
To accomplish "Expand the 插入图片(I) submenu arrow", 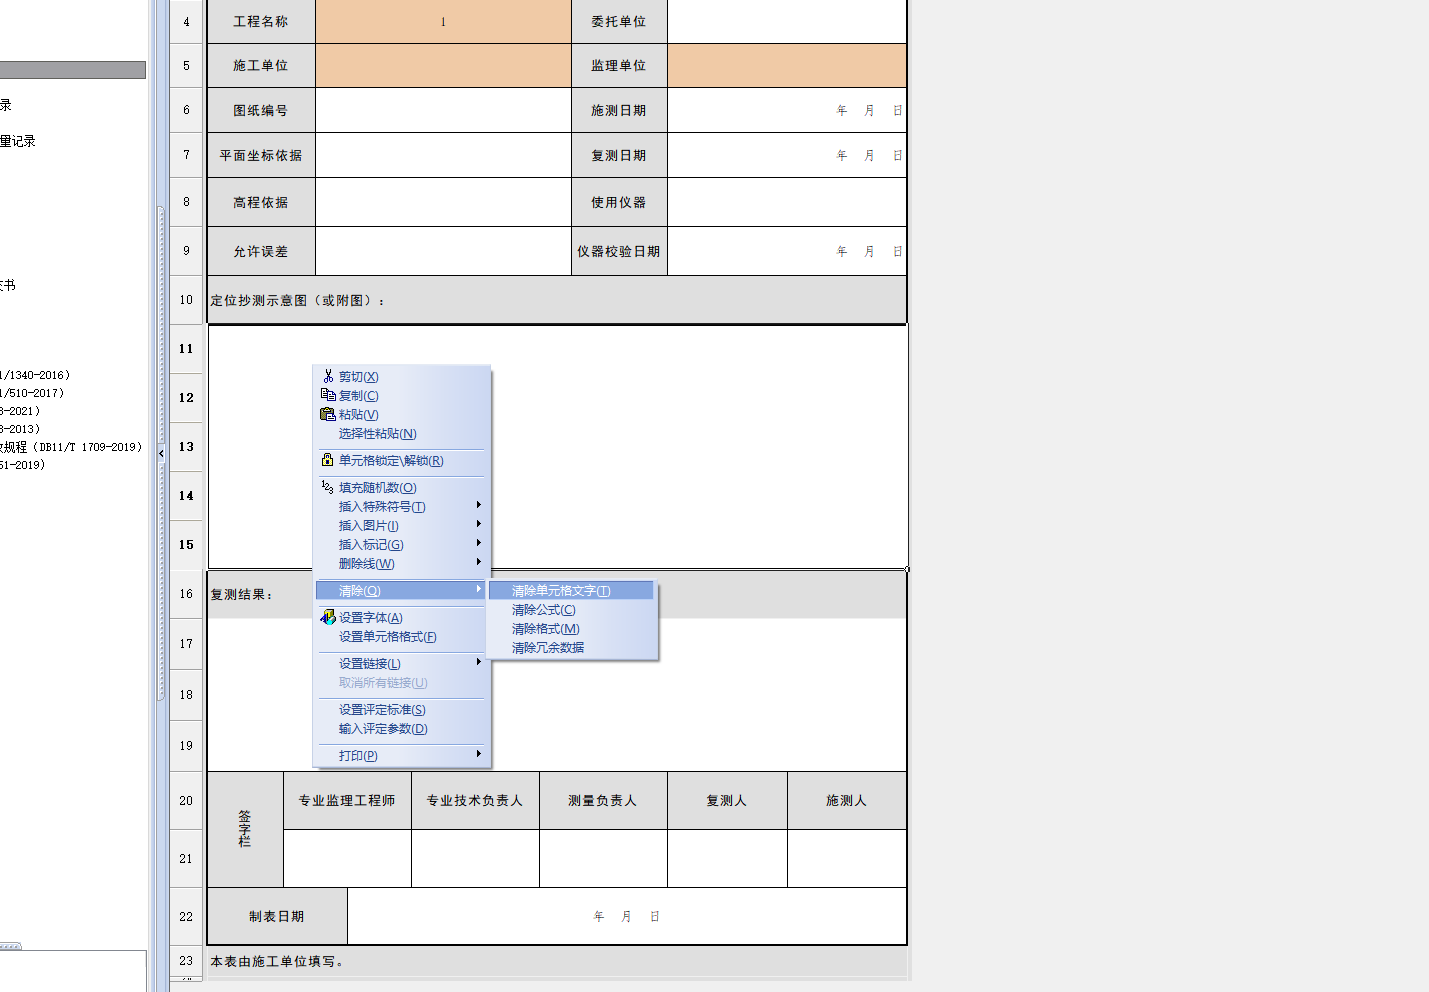I will click(479, 524).
